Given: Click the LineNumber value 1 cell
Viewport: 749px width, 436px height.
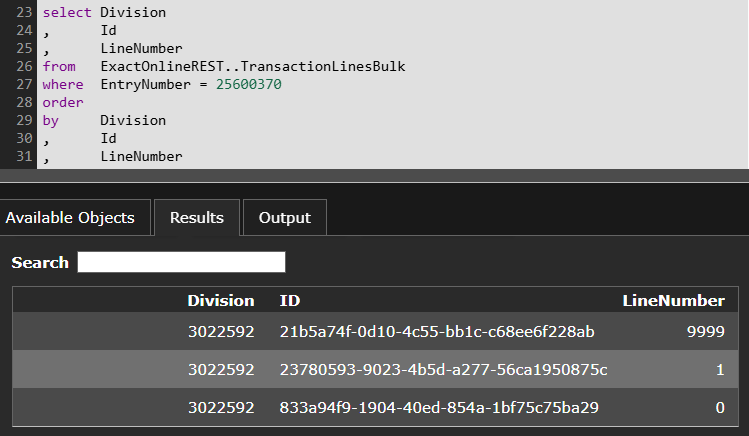Looking at the screenshot, I should pyautogui.click(x=719, y=370).
